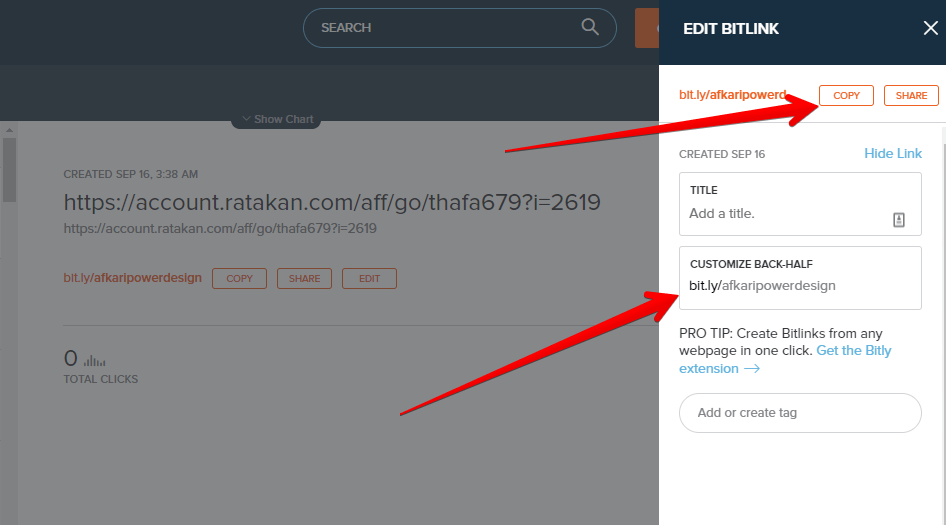Click the magnifying glass search icon
946x525 pixels.
click(590, 27)
